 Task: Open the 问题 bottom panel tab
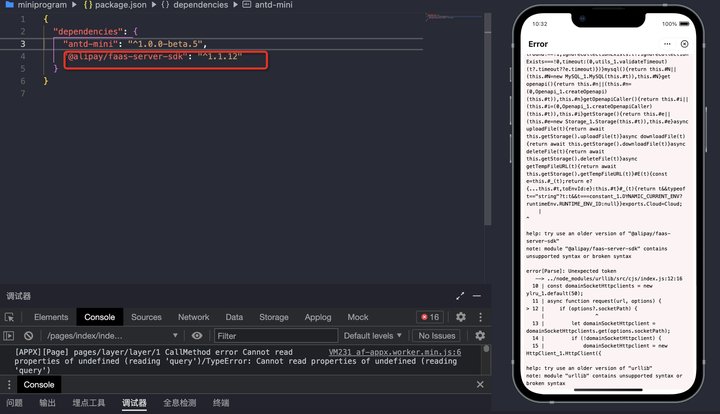[x=14, y=403]
